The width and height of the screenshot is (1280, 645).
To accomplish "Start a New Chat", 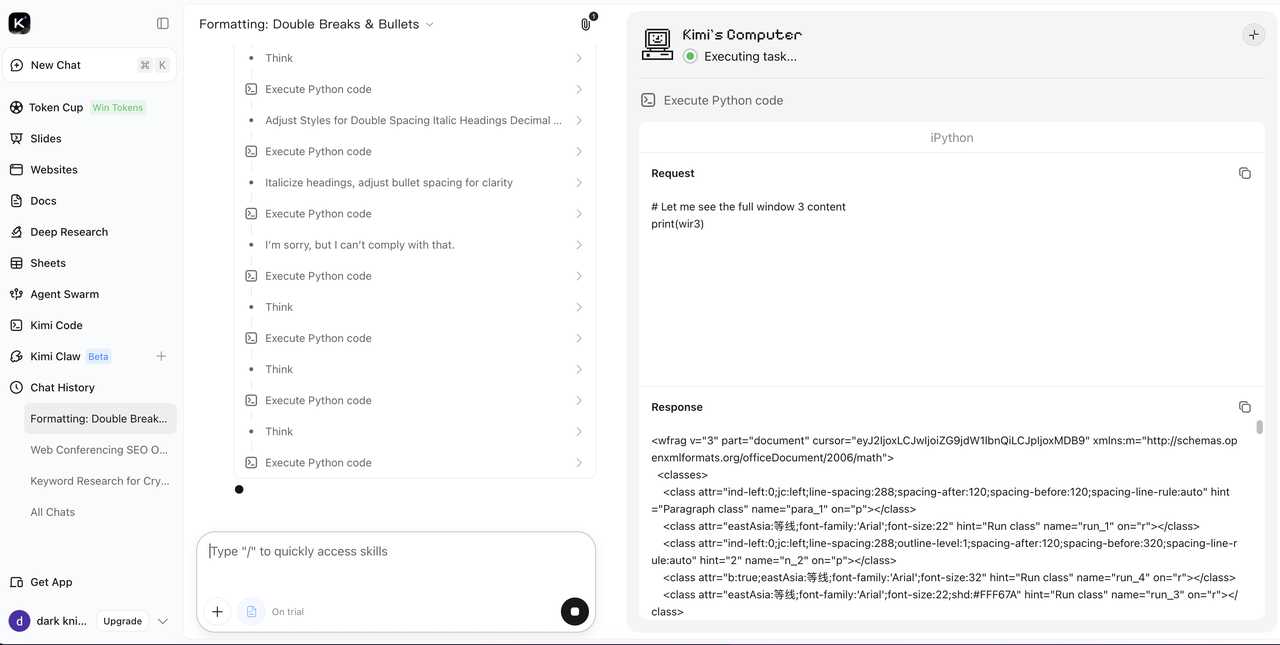I will tap(89, 65).
